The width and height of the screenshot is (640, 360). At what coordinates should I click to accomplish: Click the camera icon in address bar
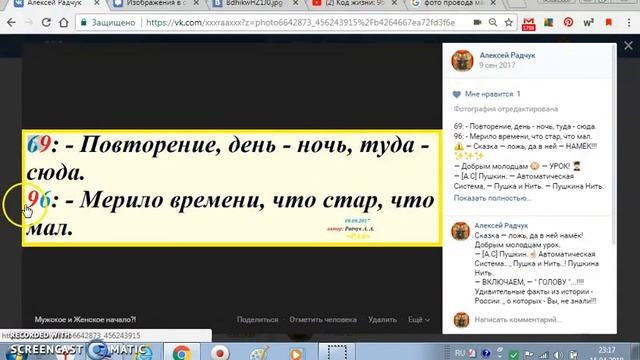click(x=477, y=22)
